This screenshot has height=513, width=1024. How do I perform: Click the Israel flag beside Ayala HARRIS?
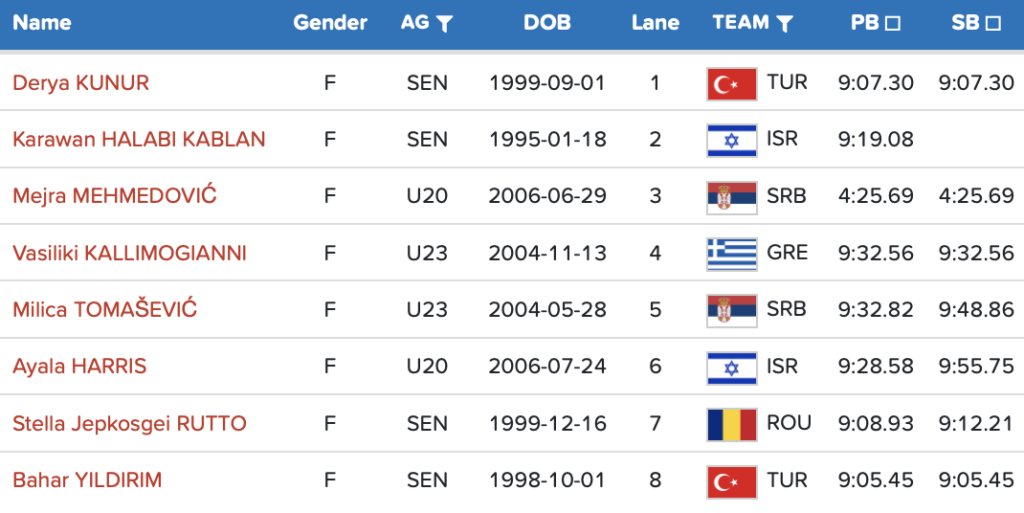[x=731, y=367]
